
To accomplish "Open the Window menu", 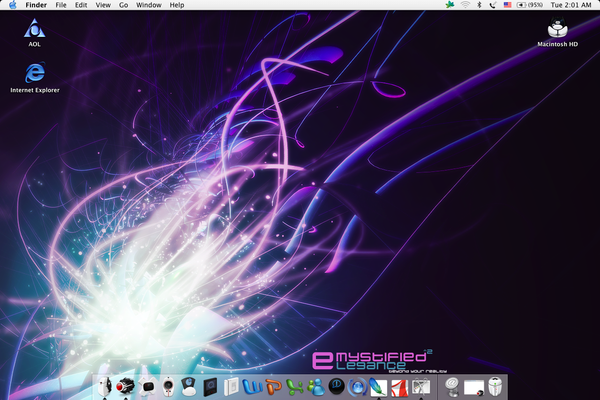I will pyautogui.click(x=148, y=5).
